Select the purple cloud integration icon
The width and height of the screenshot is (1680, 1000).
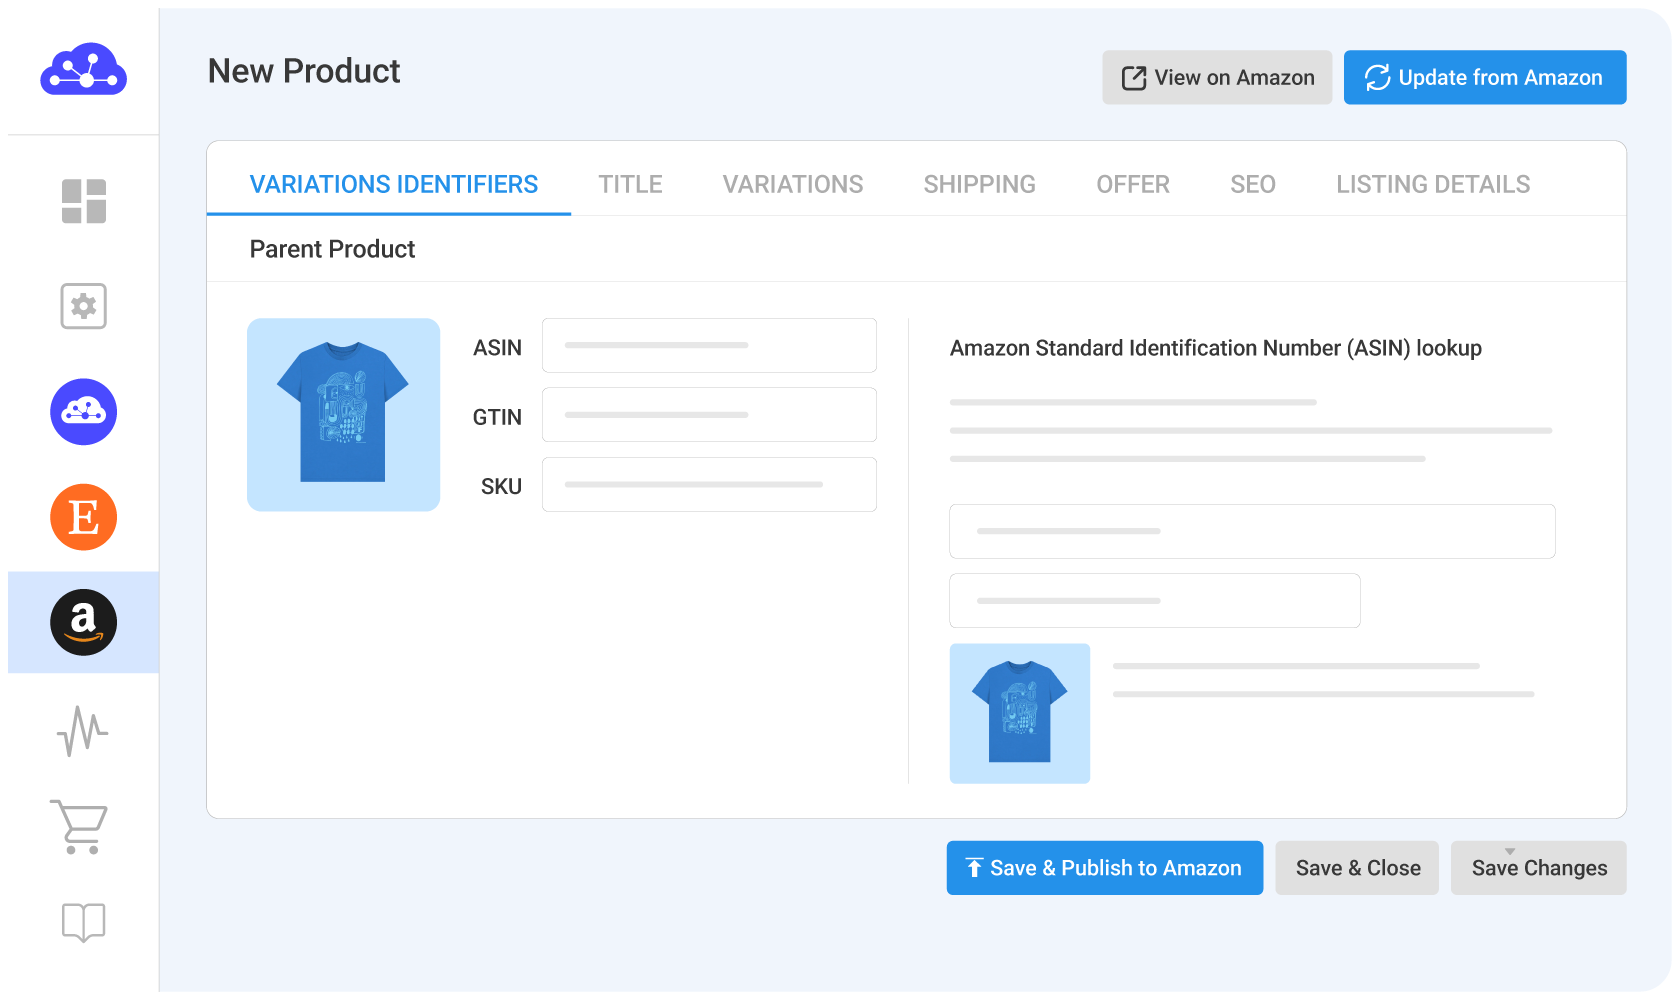pyautogui.click(x=83, y=412)
